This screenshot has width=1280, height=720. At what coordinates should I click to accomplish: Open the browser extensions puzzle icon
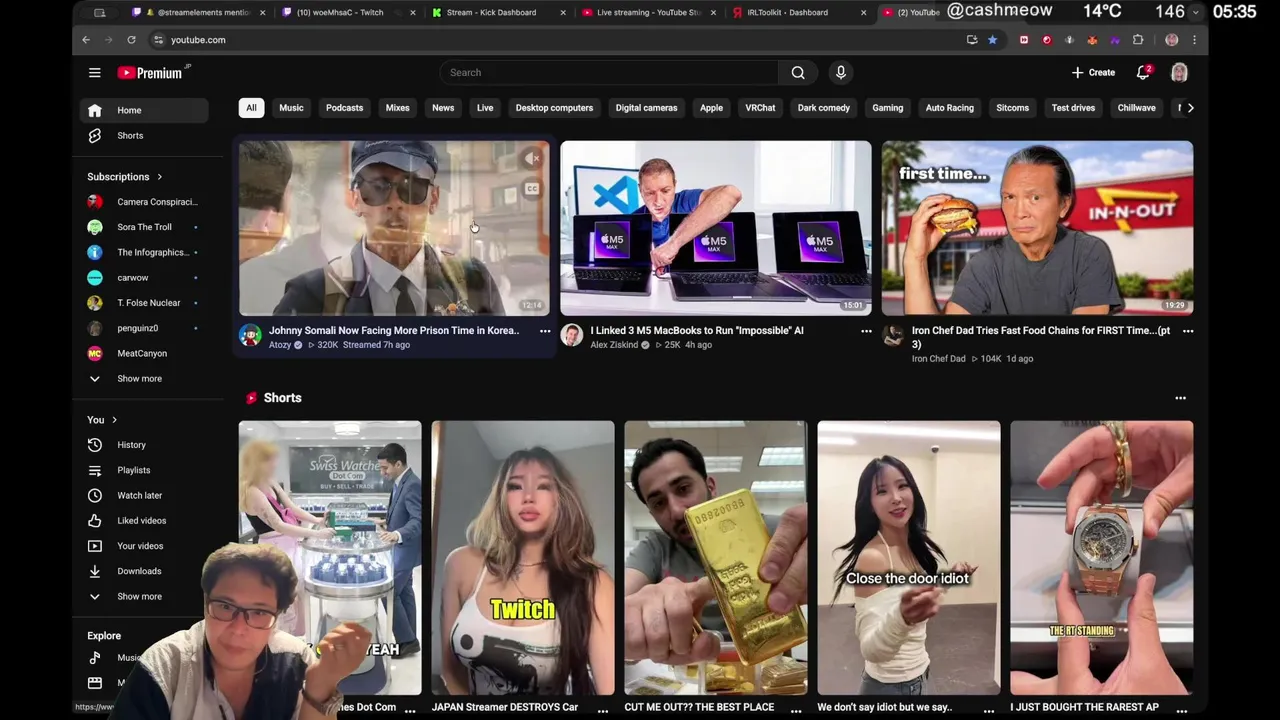pyautogui.click(x=1138, y=40)
